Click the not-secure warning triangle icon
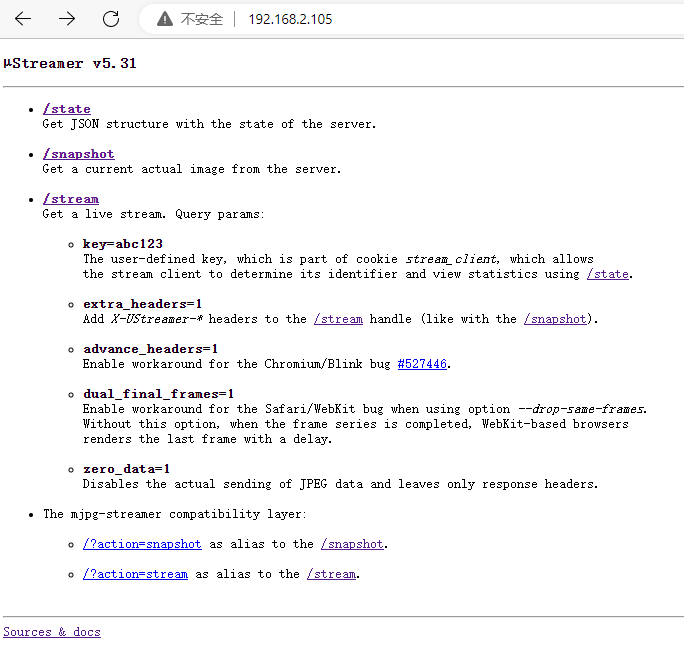 tap(165, 19)
